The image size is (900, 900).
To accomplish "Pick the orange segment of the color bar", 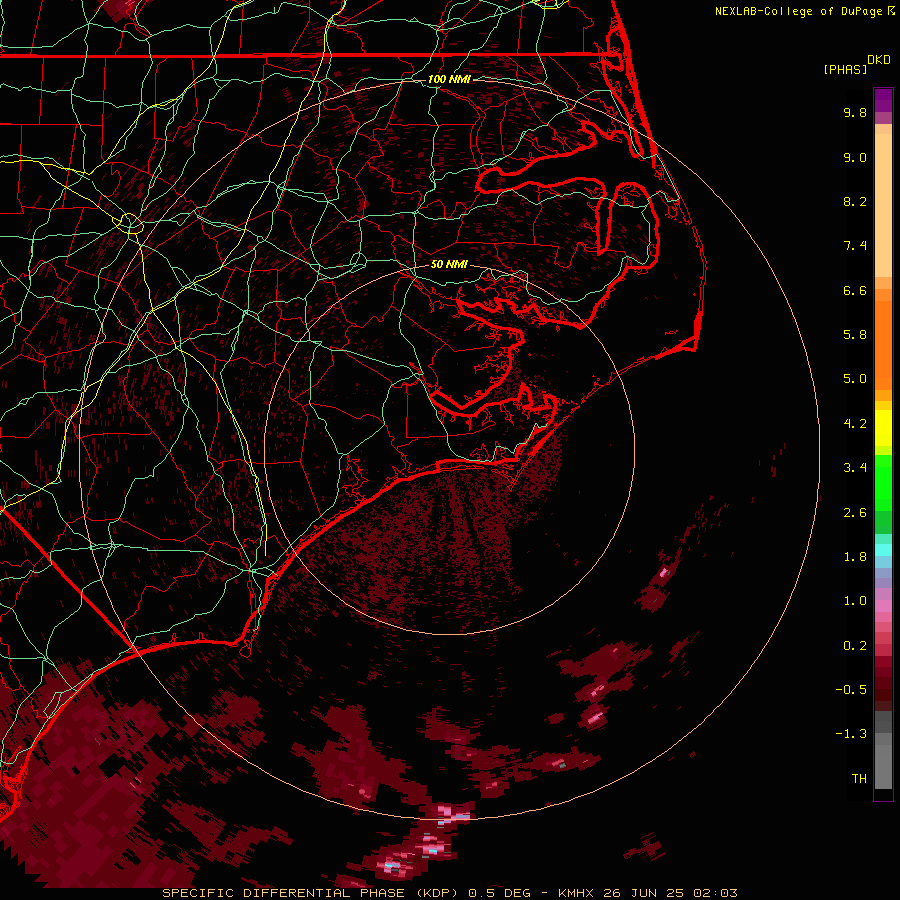I will click(883, 346).
